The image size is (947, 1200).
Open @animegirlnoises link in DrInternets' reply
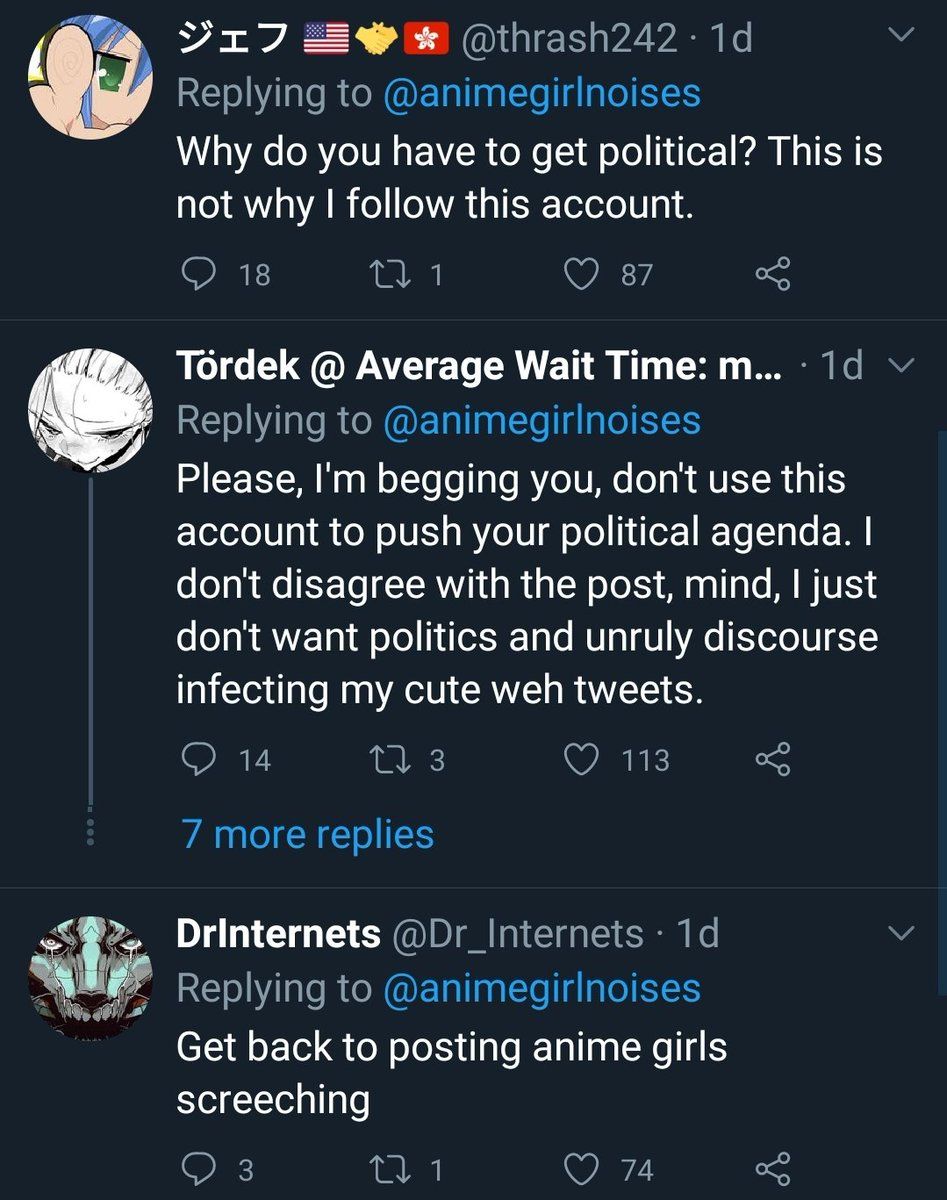[x=541, y=988]
